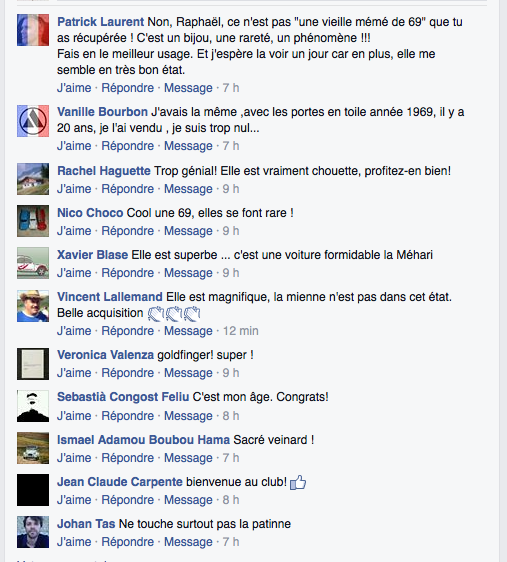Click Message under Johan Tas's comment
Image resolution: width=507 pixels, height=562 pixels.
188,542
